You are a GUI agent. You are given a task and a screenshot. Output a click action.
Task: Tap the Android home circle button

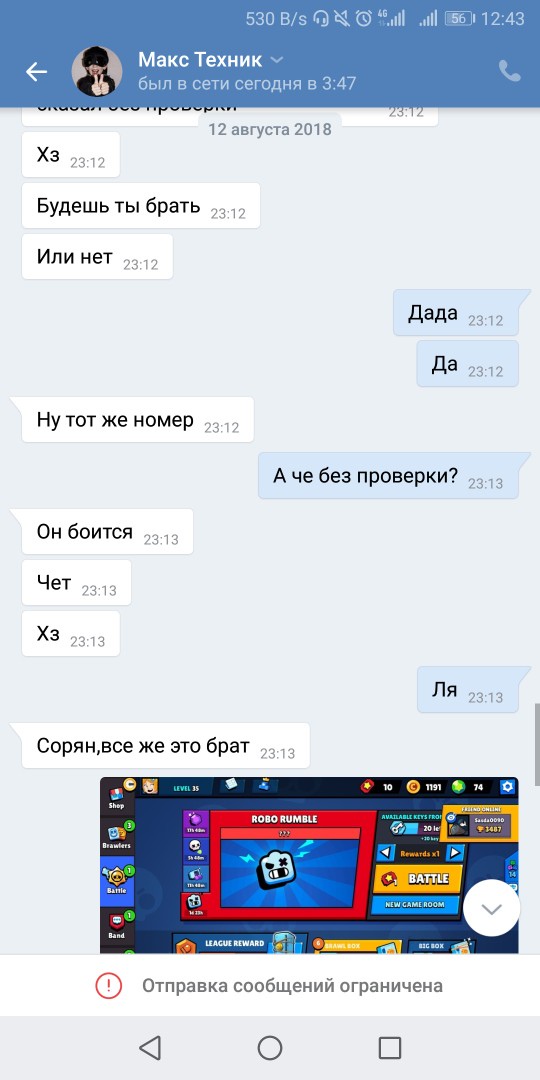(x=270, y=1048)
